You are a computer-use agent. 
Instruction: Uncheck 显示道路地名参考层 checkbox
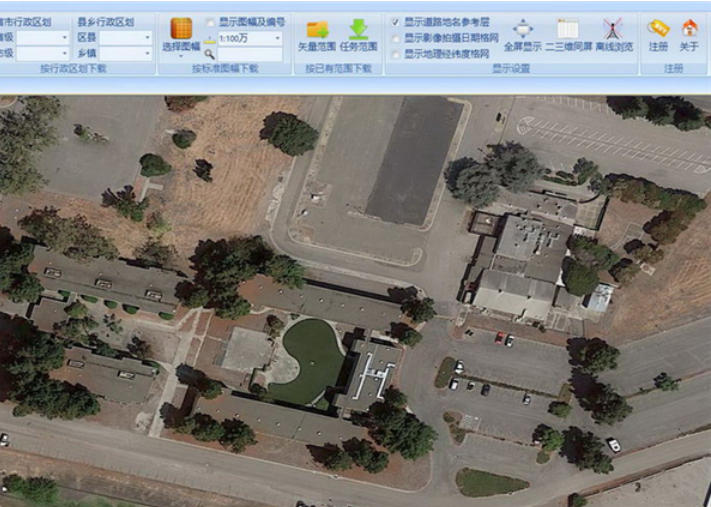(x=396, y=21)
